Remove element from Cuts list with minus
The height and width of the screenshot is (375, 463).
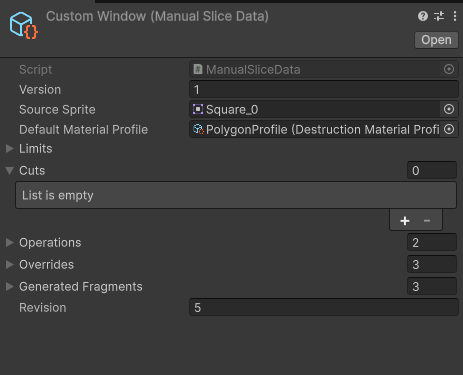pos(427,221)
